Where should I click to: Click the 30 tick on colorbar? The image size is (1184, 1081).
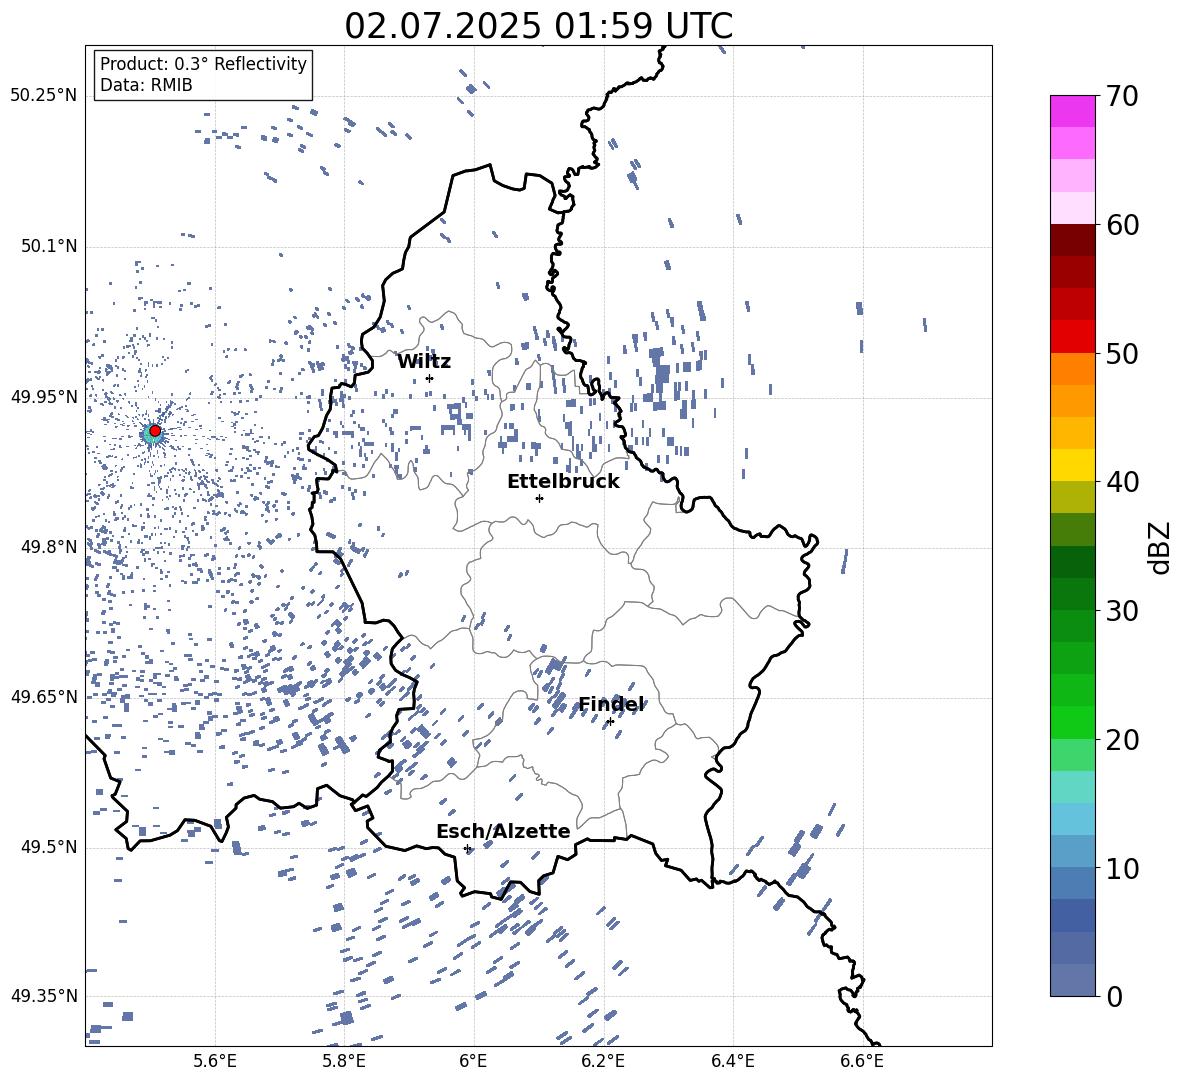(x=1122, y=611)
